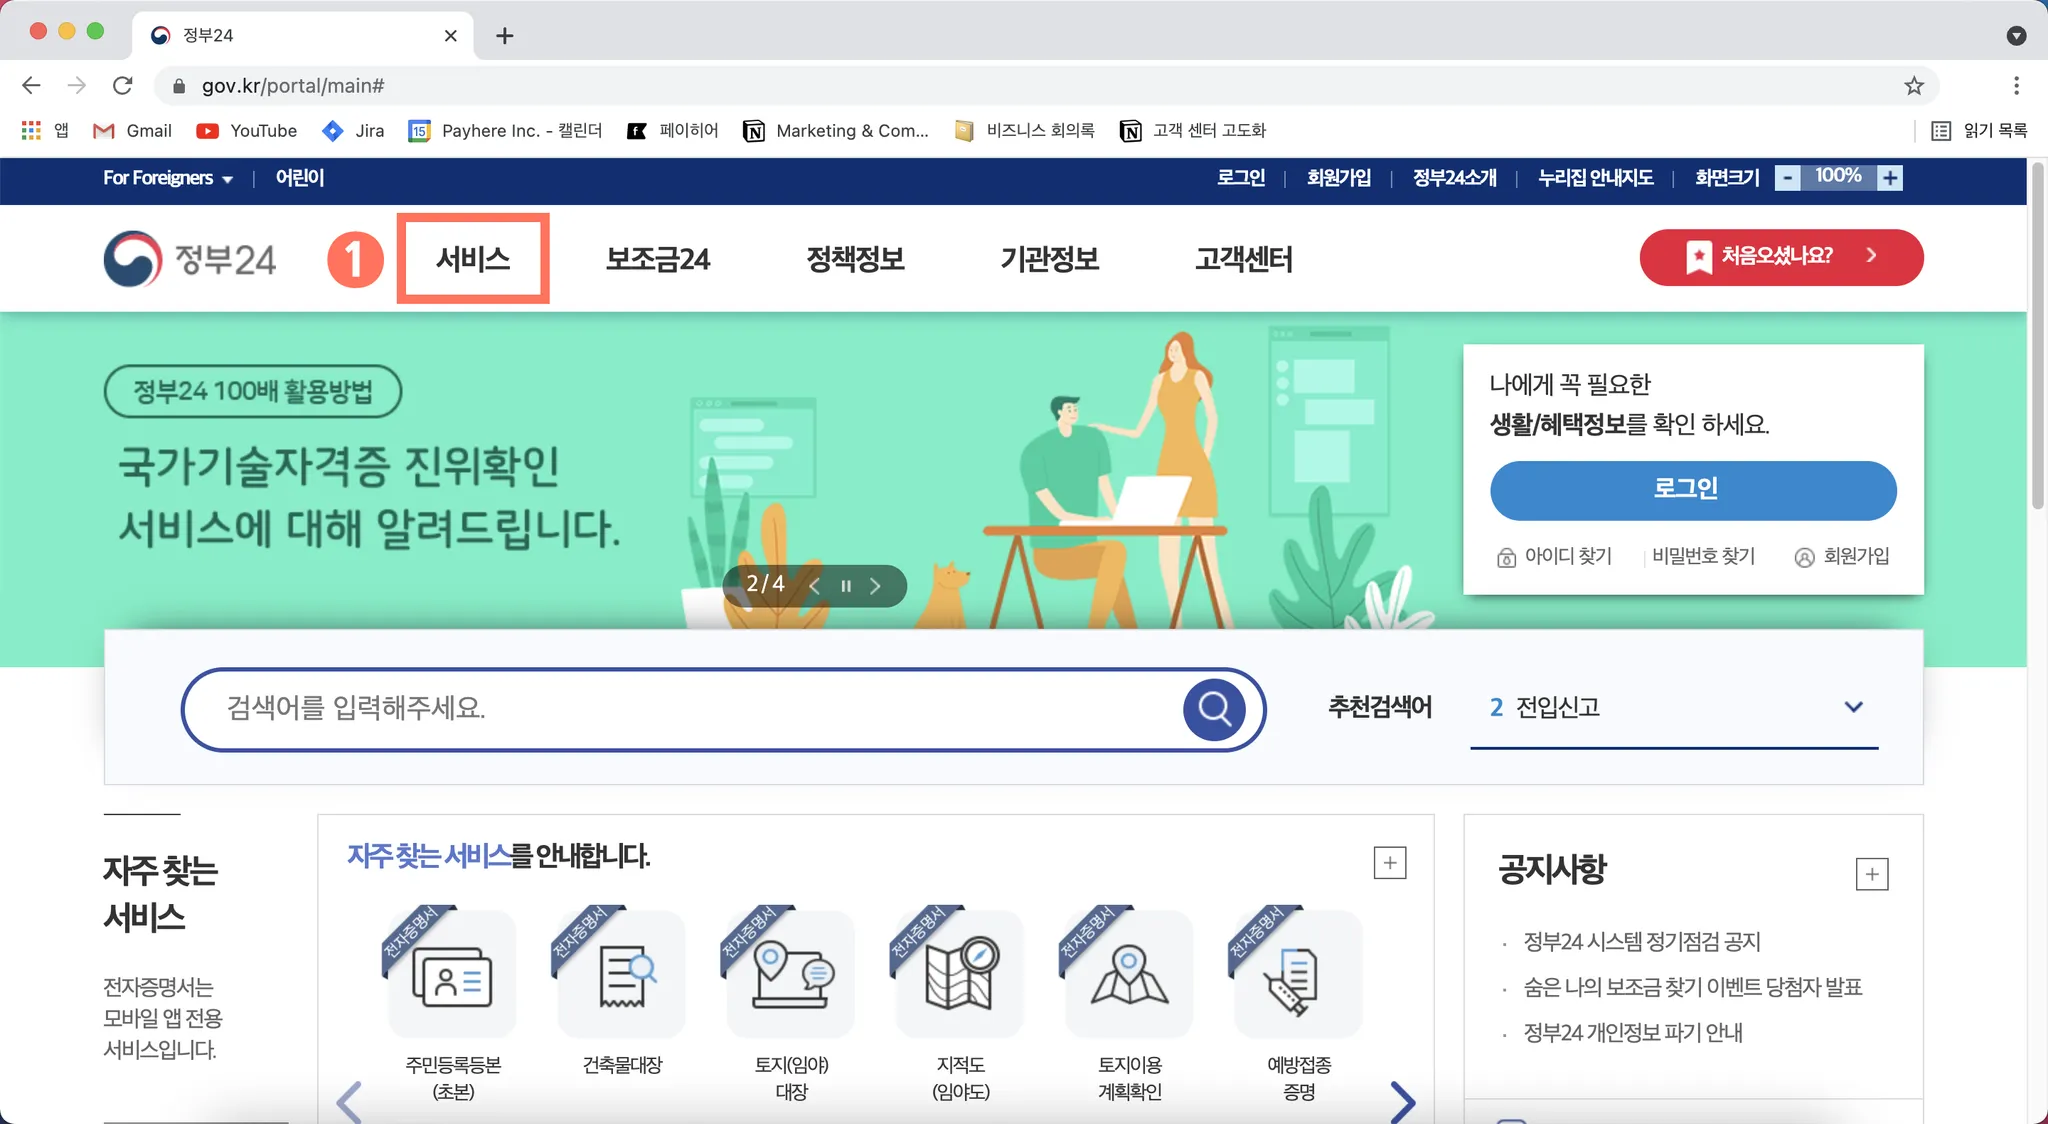This screenshot has width=2048, height=1124.
Task: Bookmark this page with star icon
Action: pos(1914,86)
